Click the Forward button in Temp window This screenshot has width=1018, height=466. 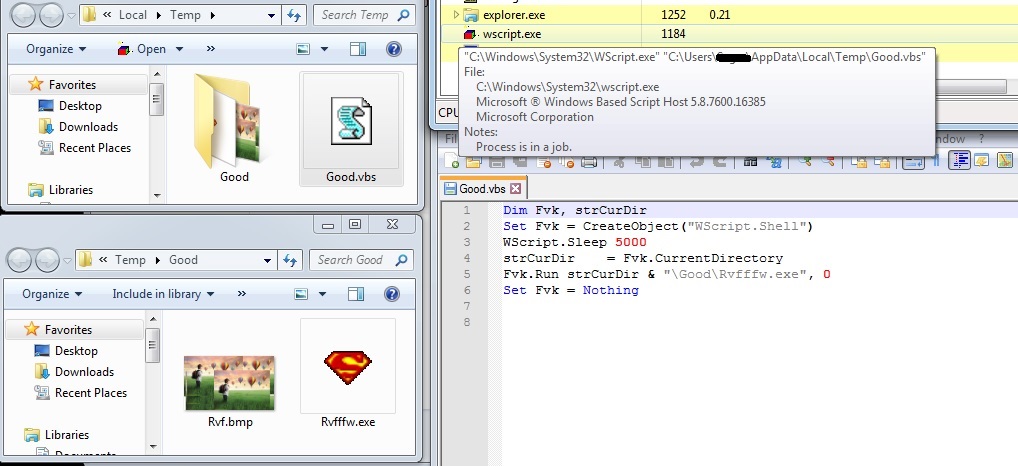[x=51, y=16]
